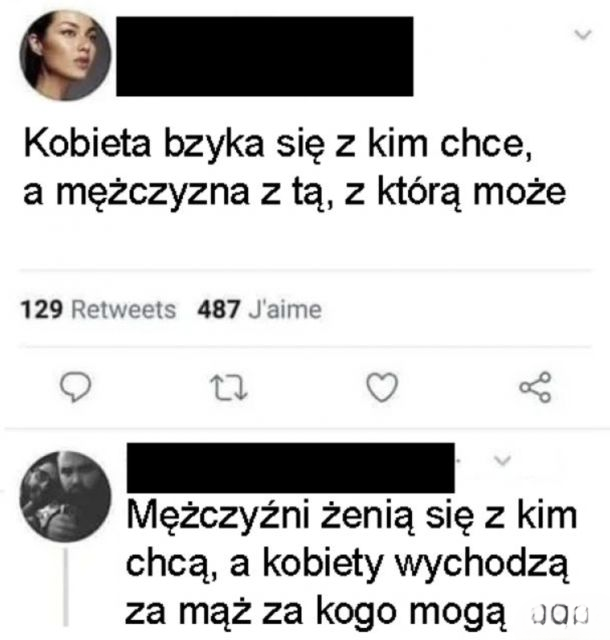Click the reply speech bubble icon
Viewport: 610px width, 640px height.
(75, 387)
